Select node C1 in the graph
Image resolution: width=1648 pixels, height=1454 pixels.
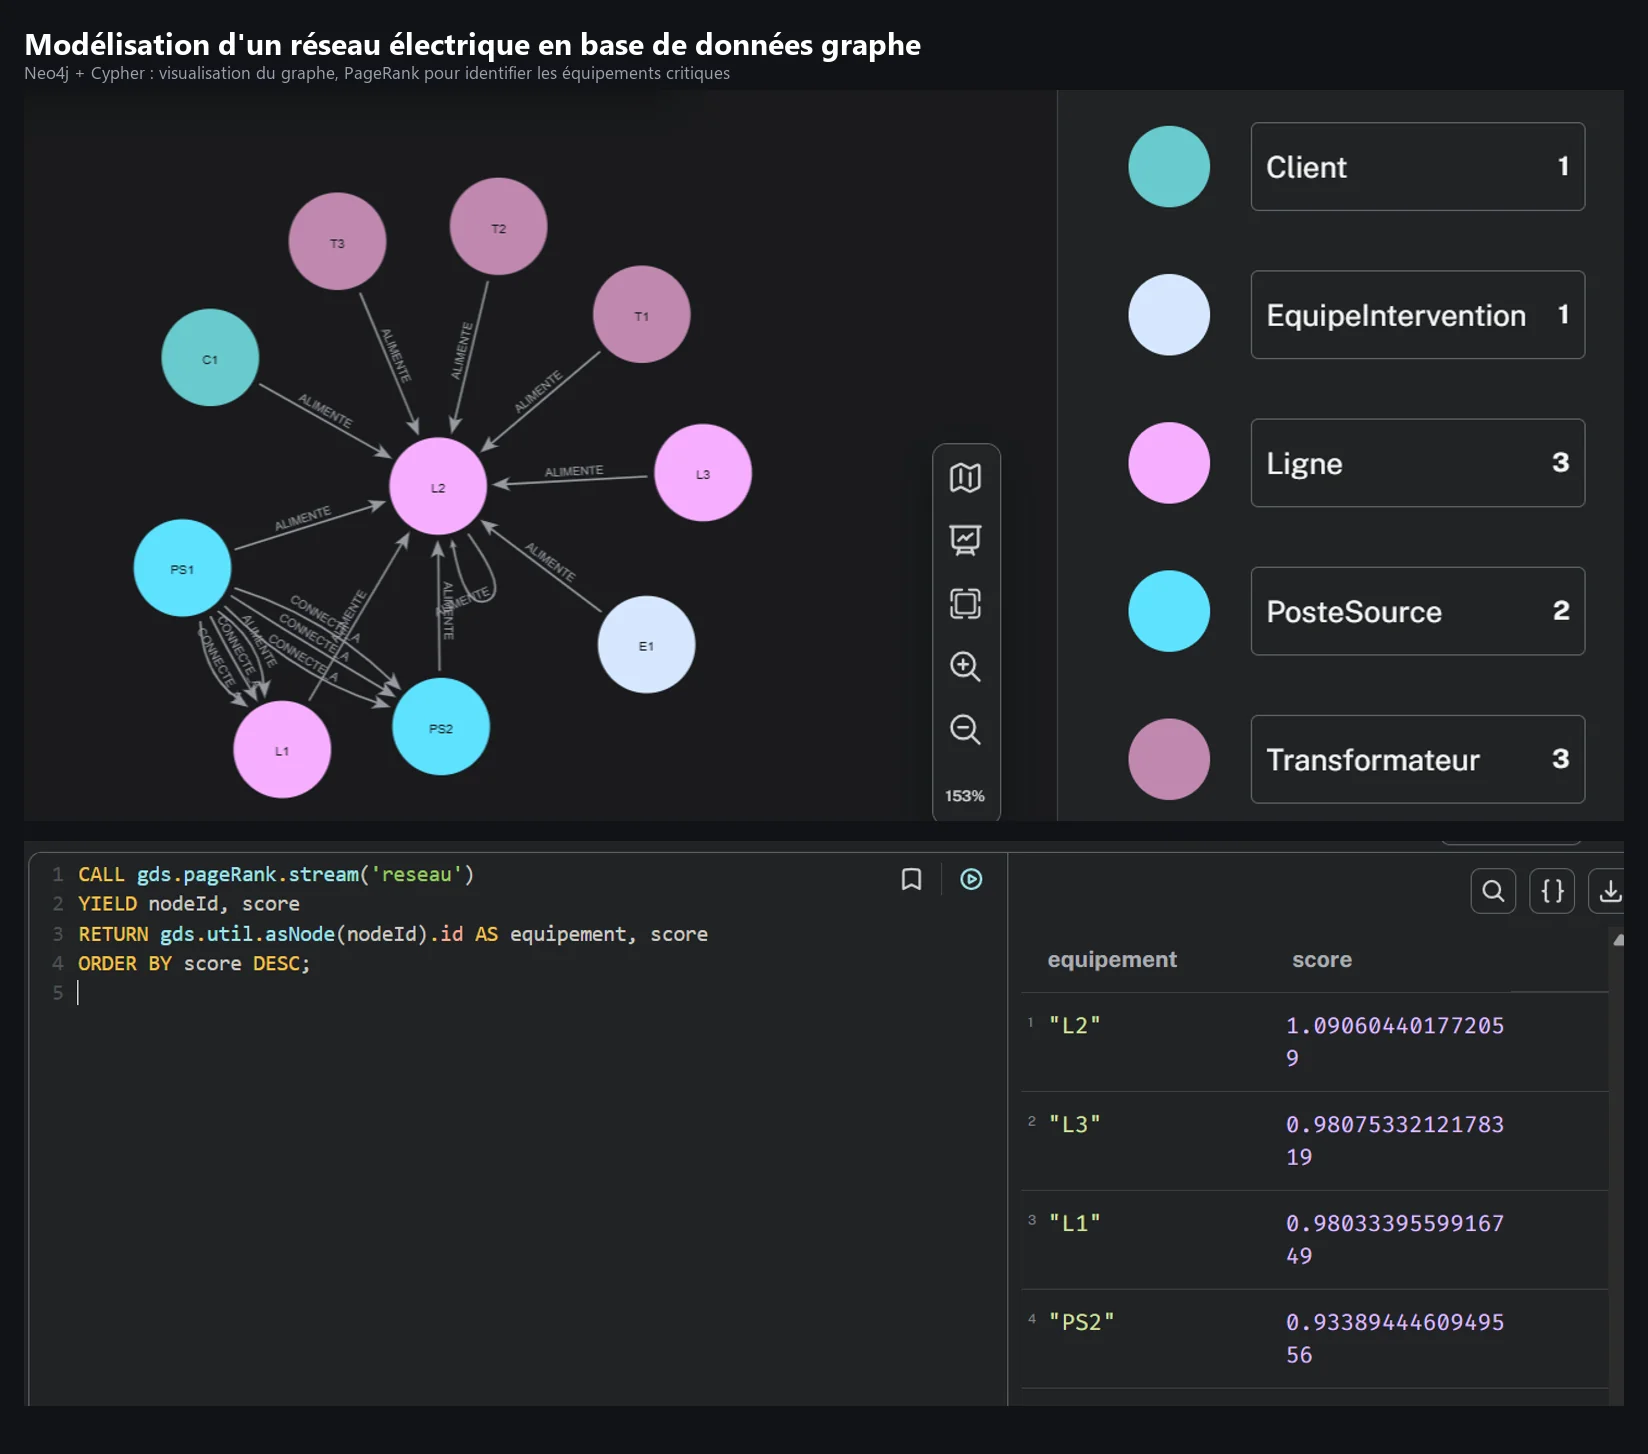210,358
